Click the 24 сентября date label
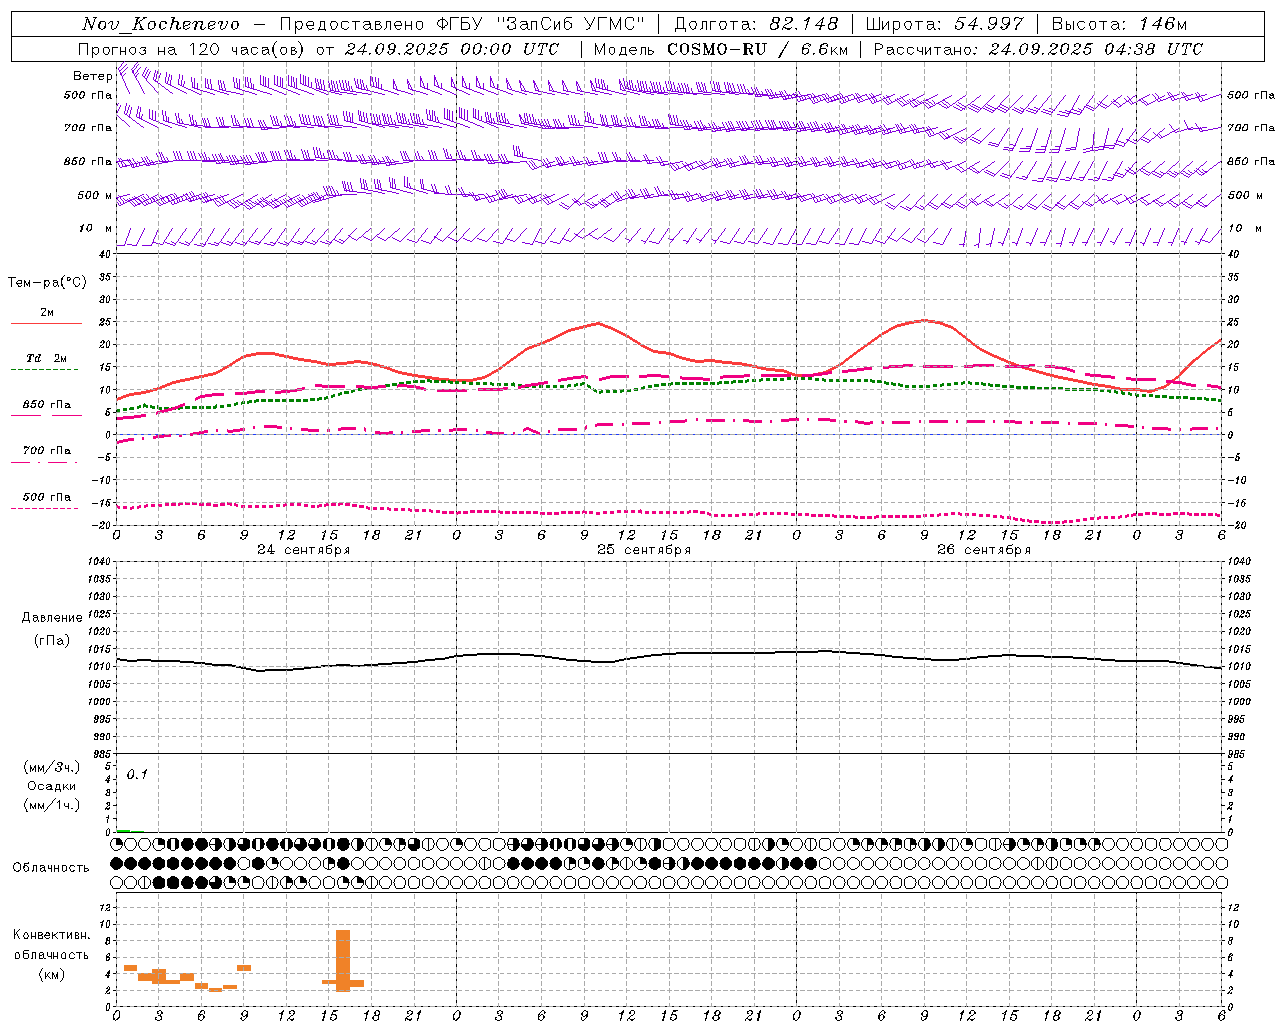Viewport: 1280px width, 1024px height. (x=303, y=550)
